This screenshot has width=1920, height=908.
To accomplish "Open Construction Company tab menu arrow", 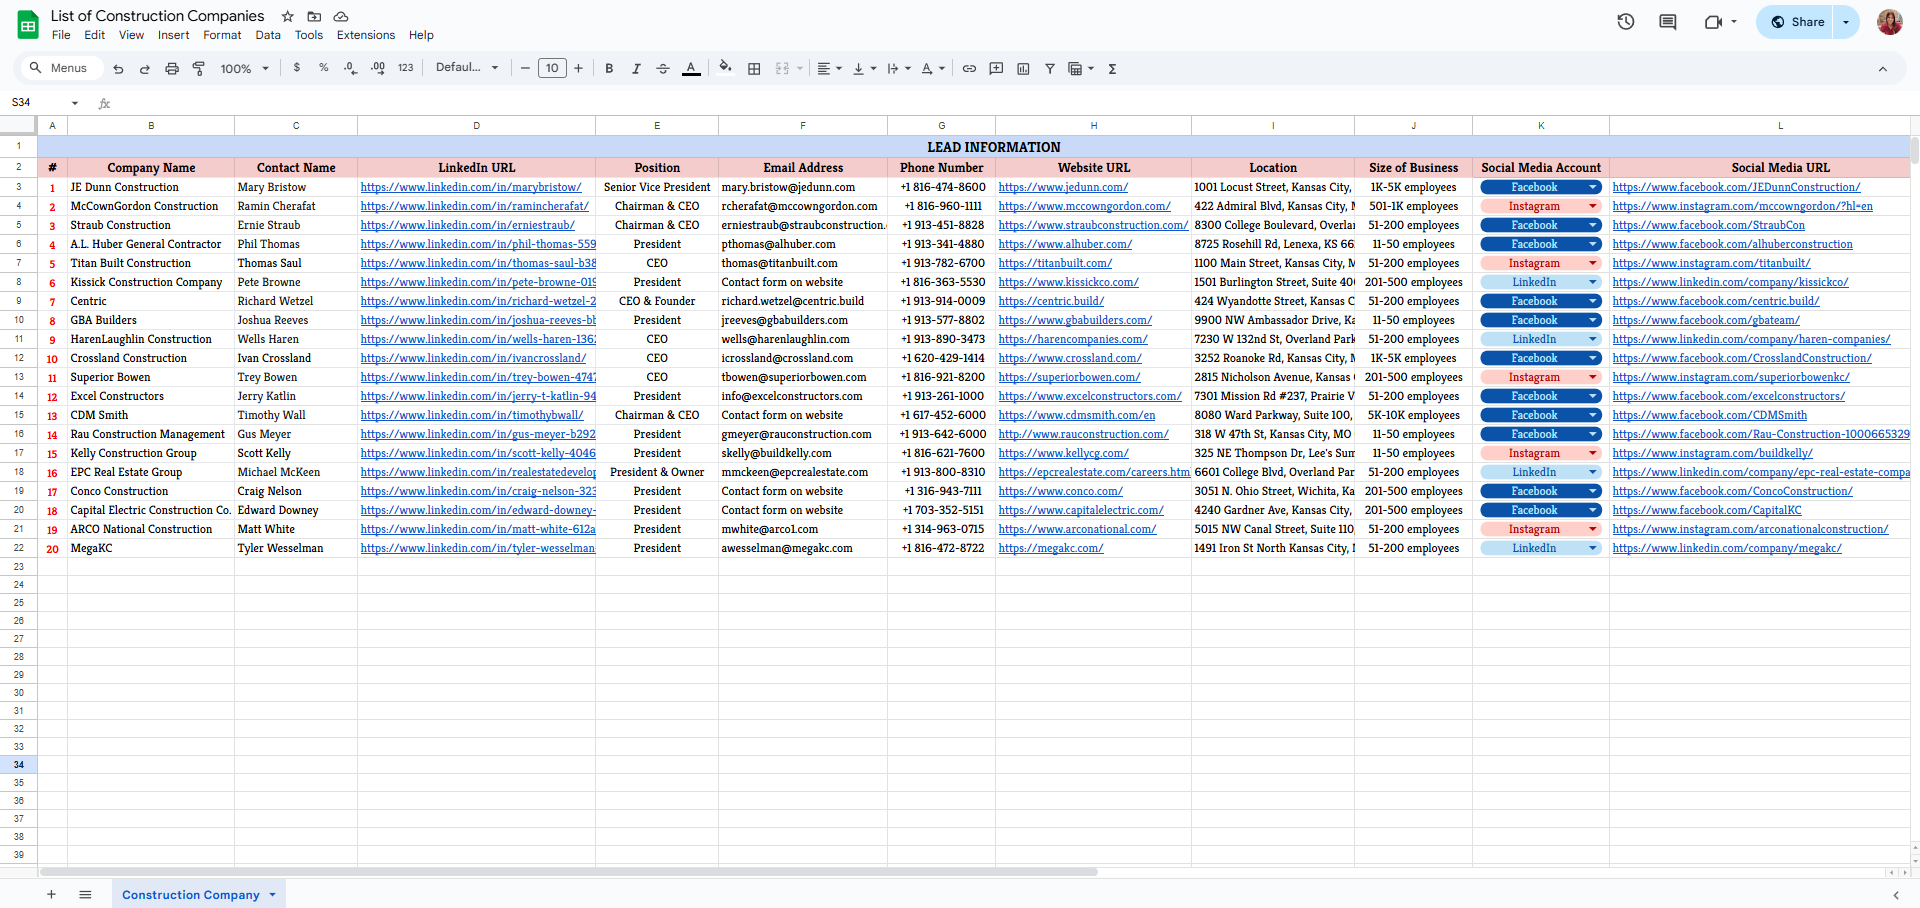I will click(x=272, y=895).
